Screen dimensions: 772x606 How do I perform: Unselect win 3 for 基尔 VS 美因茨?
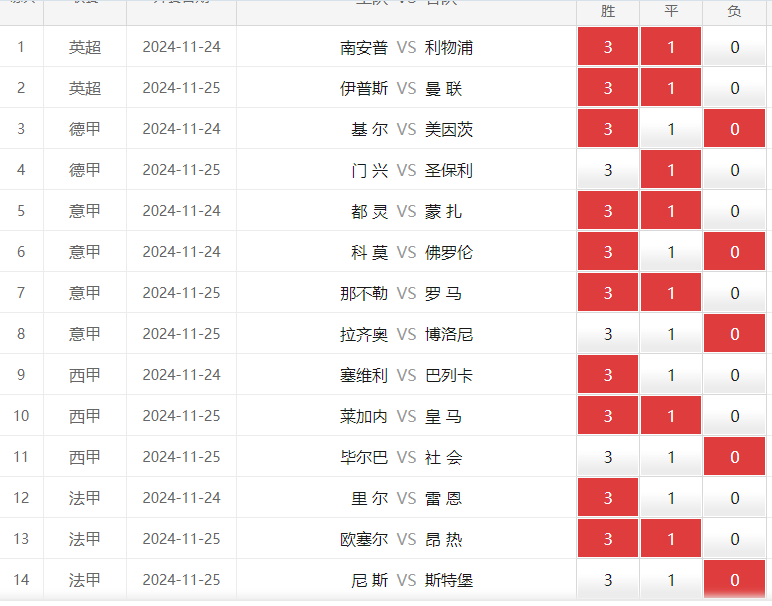[x=608, y=128]
